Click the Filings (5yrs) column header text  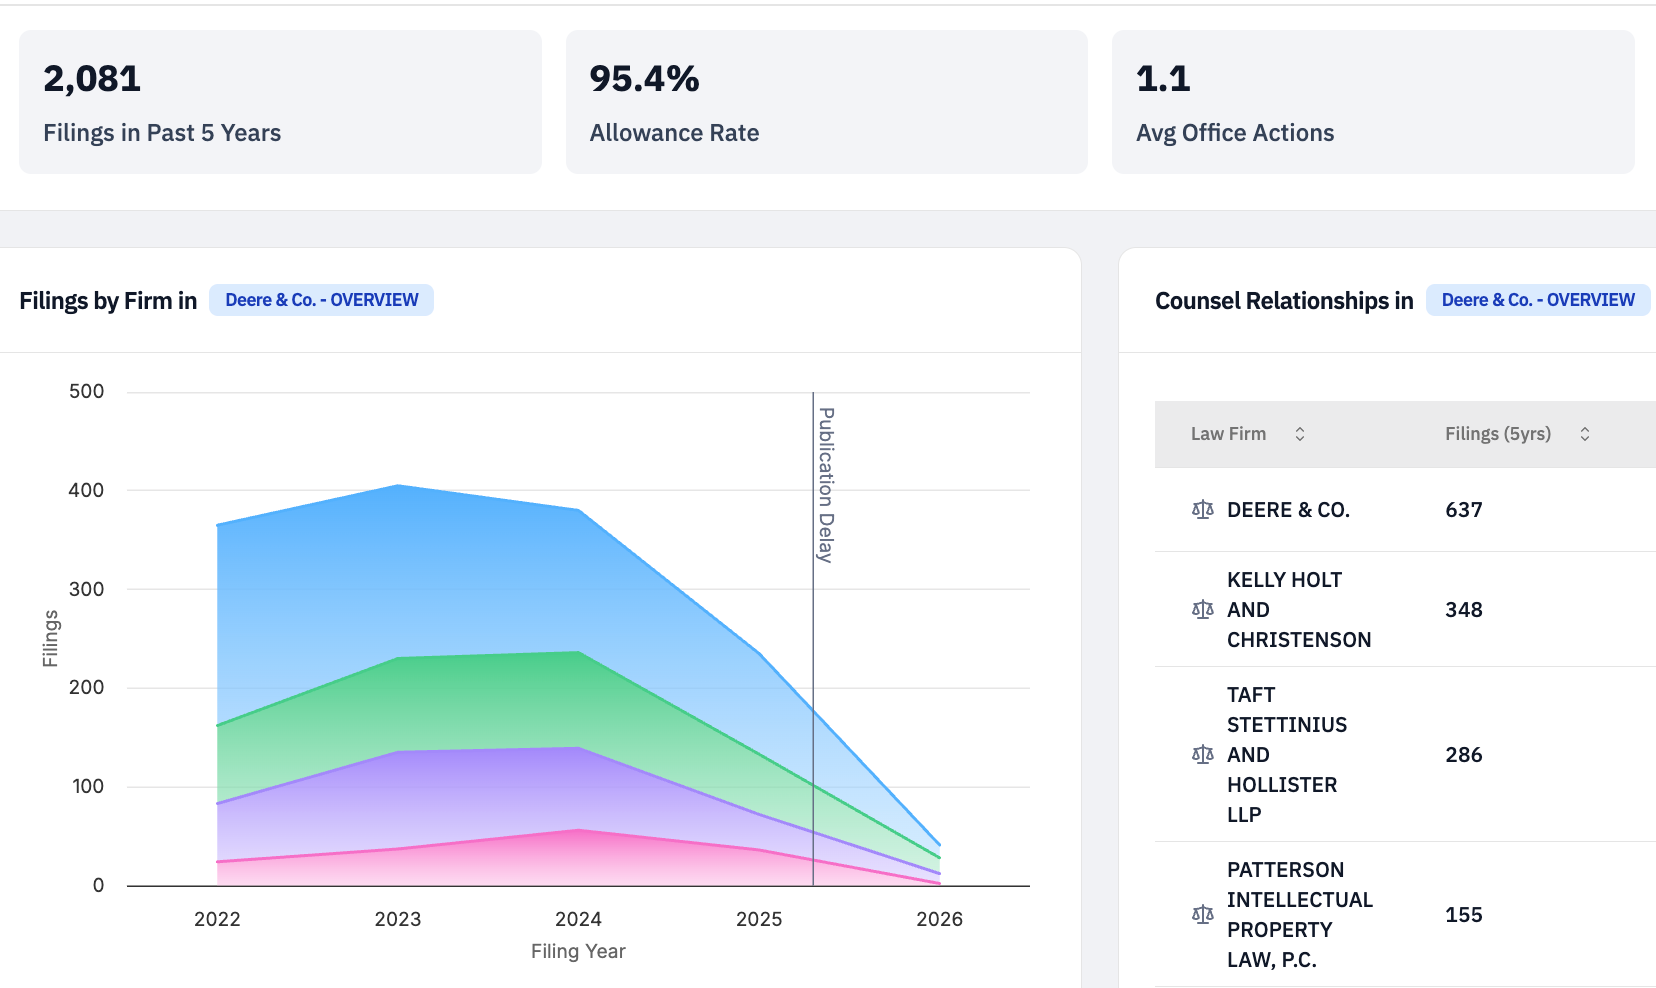click(1498, 434)
